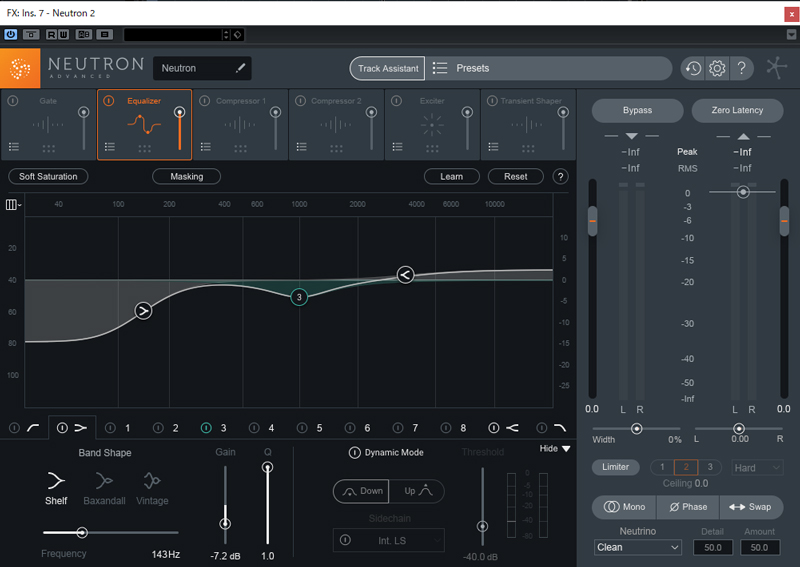Image resolution: width=800 pixels, height=567 pixels.
Task: Open Track Assistant
Action: pos(387,68)
